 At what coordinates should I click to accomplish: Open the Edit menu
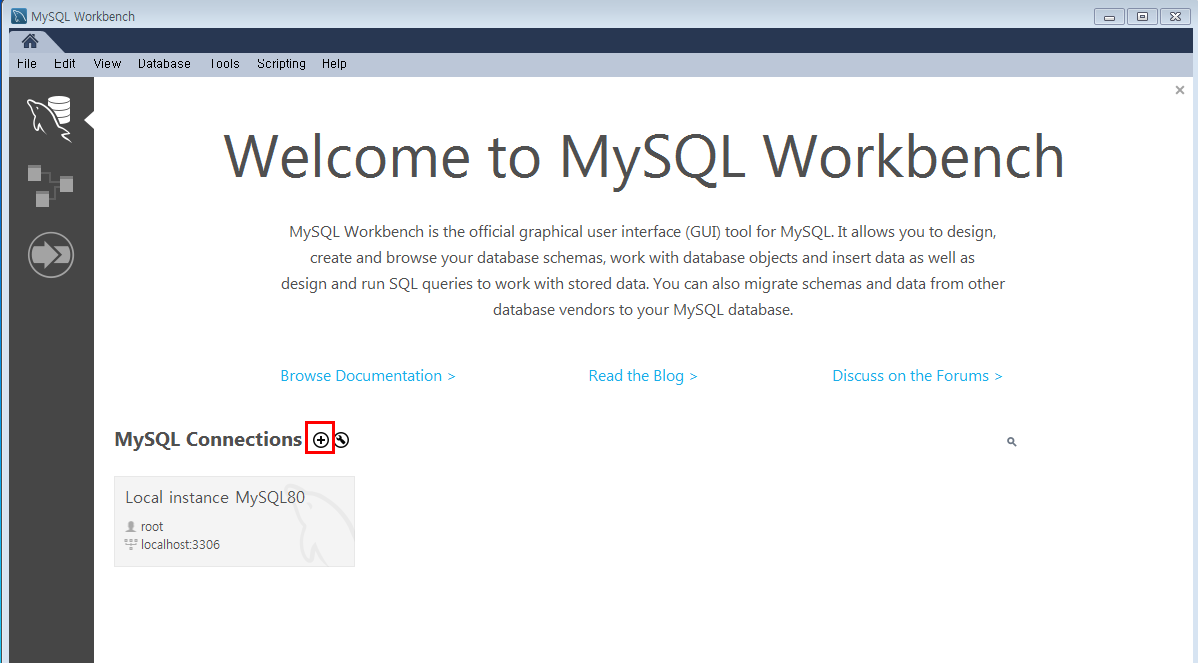64,63
